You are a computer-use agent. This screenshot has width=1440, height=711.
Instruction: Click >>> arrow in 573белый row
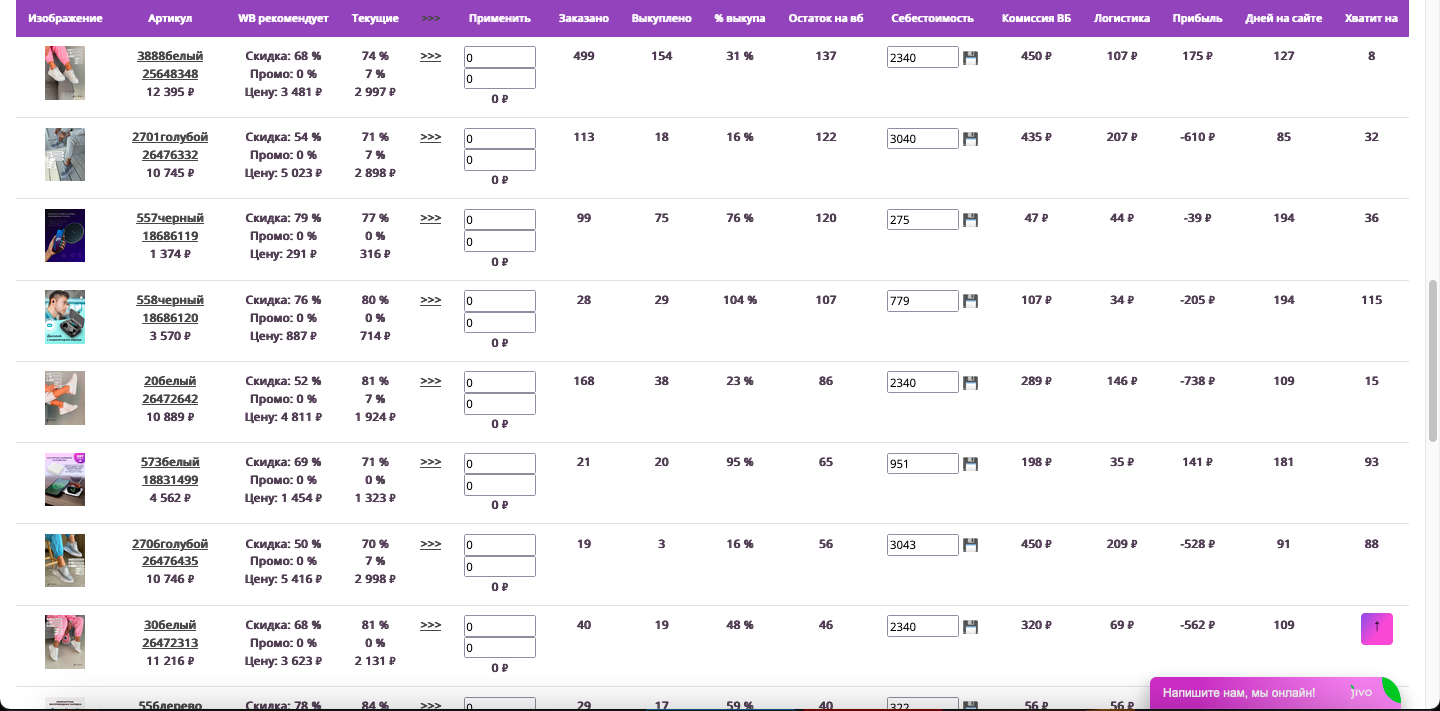point(430,462)
